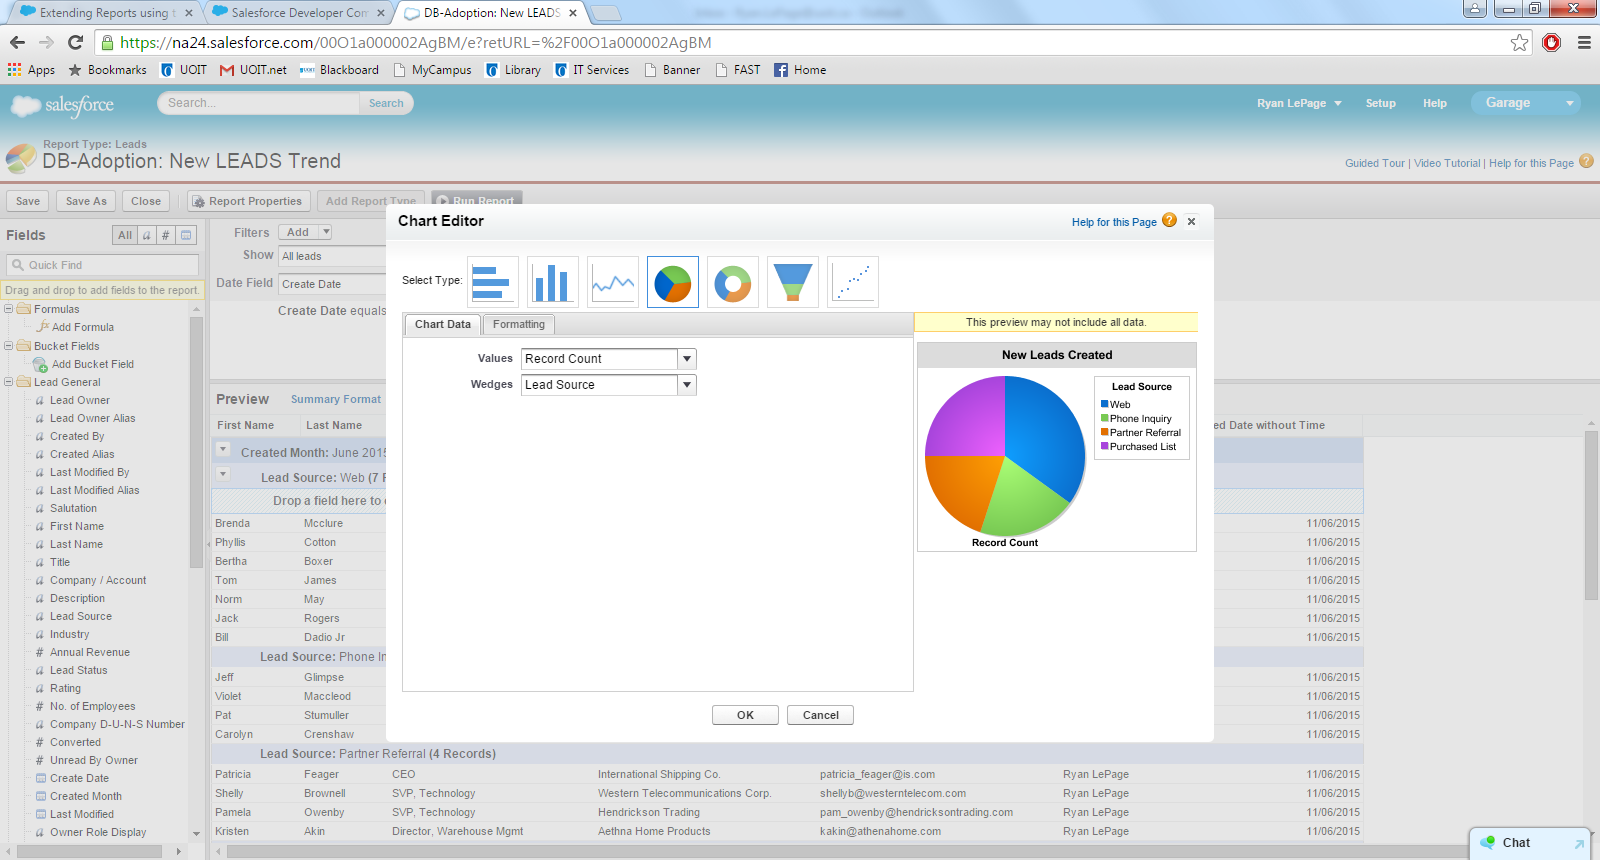The width and height of the screenshot is (1600, 860).
Task: Click the Salesforce search input field
Action: click(x=260, y=103)
